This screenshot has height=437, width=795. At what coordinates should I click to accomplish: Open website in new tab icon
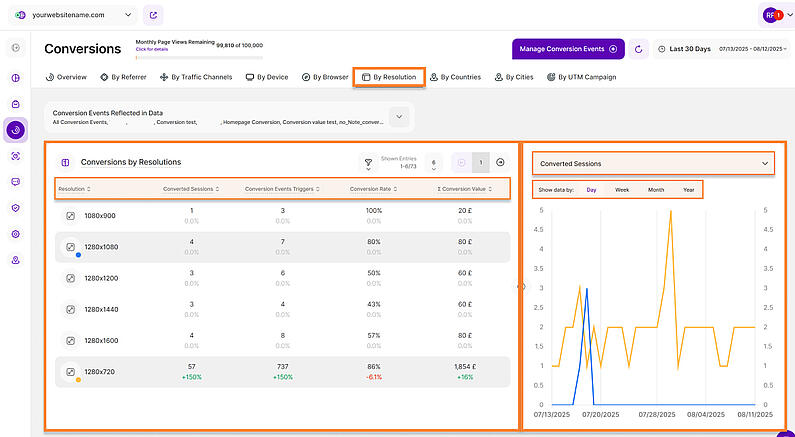153,15
